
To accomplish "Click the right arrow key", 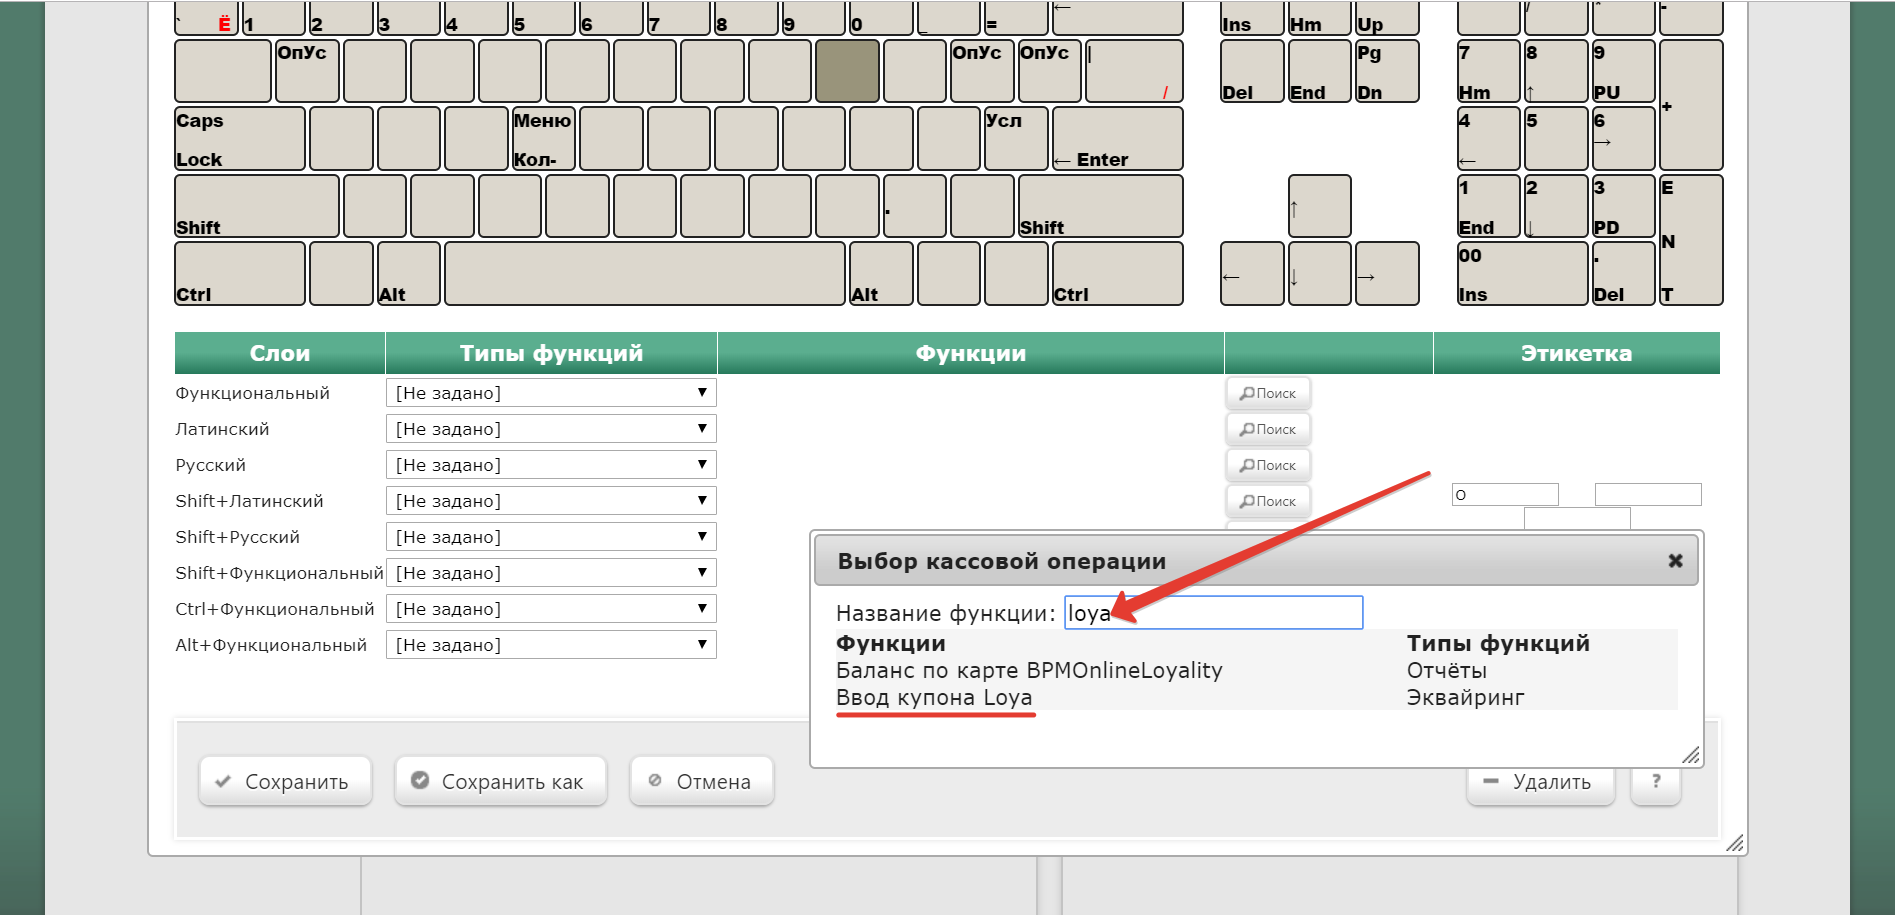I will [x=1387, y=273].
